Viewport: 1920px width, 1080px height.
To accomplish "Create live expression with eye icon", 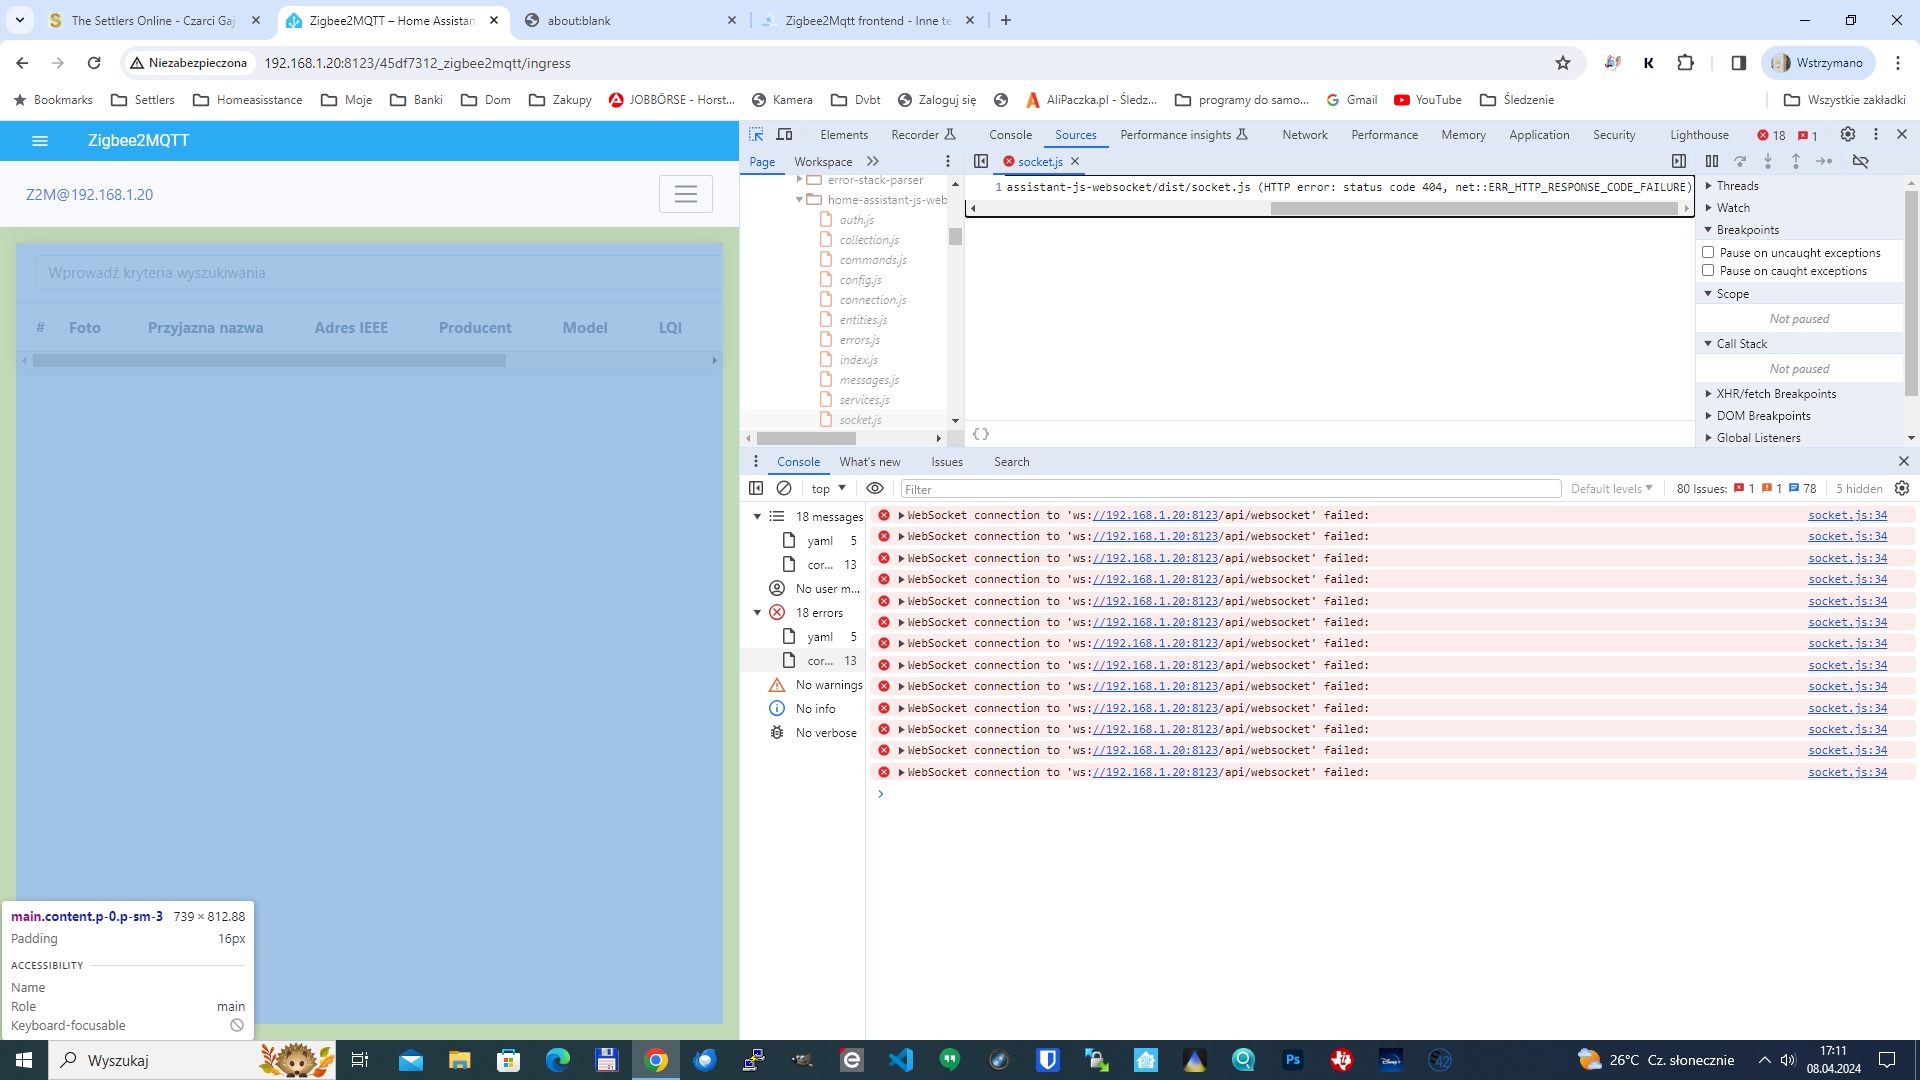I will click(x=875, y=488).
